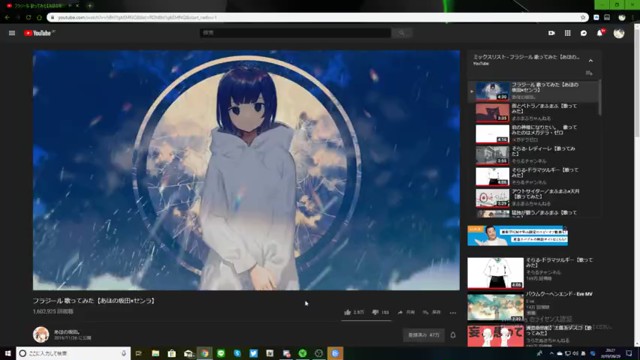The height and width of the screenshot is (360, 640).
Task: Reload the page in browser
Action: pyautogui.click(x=29, y=18)
